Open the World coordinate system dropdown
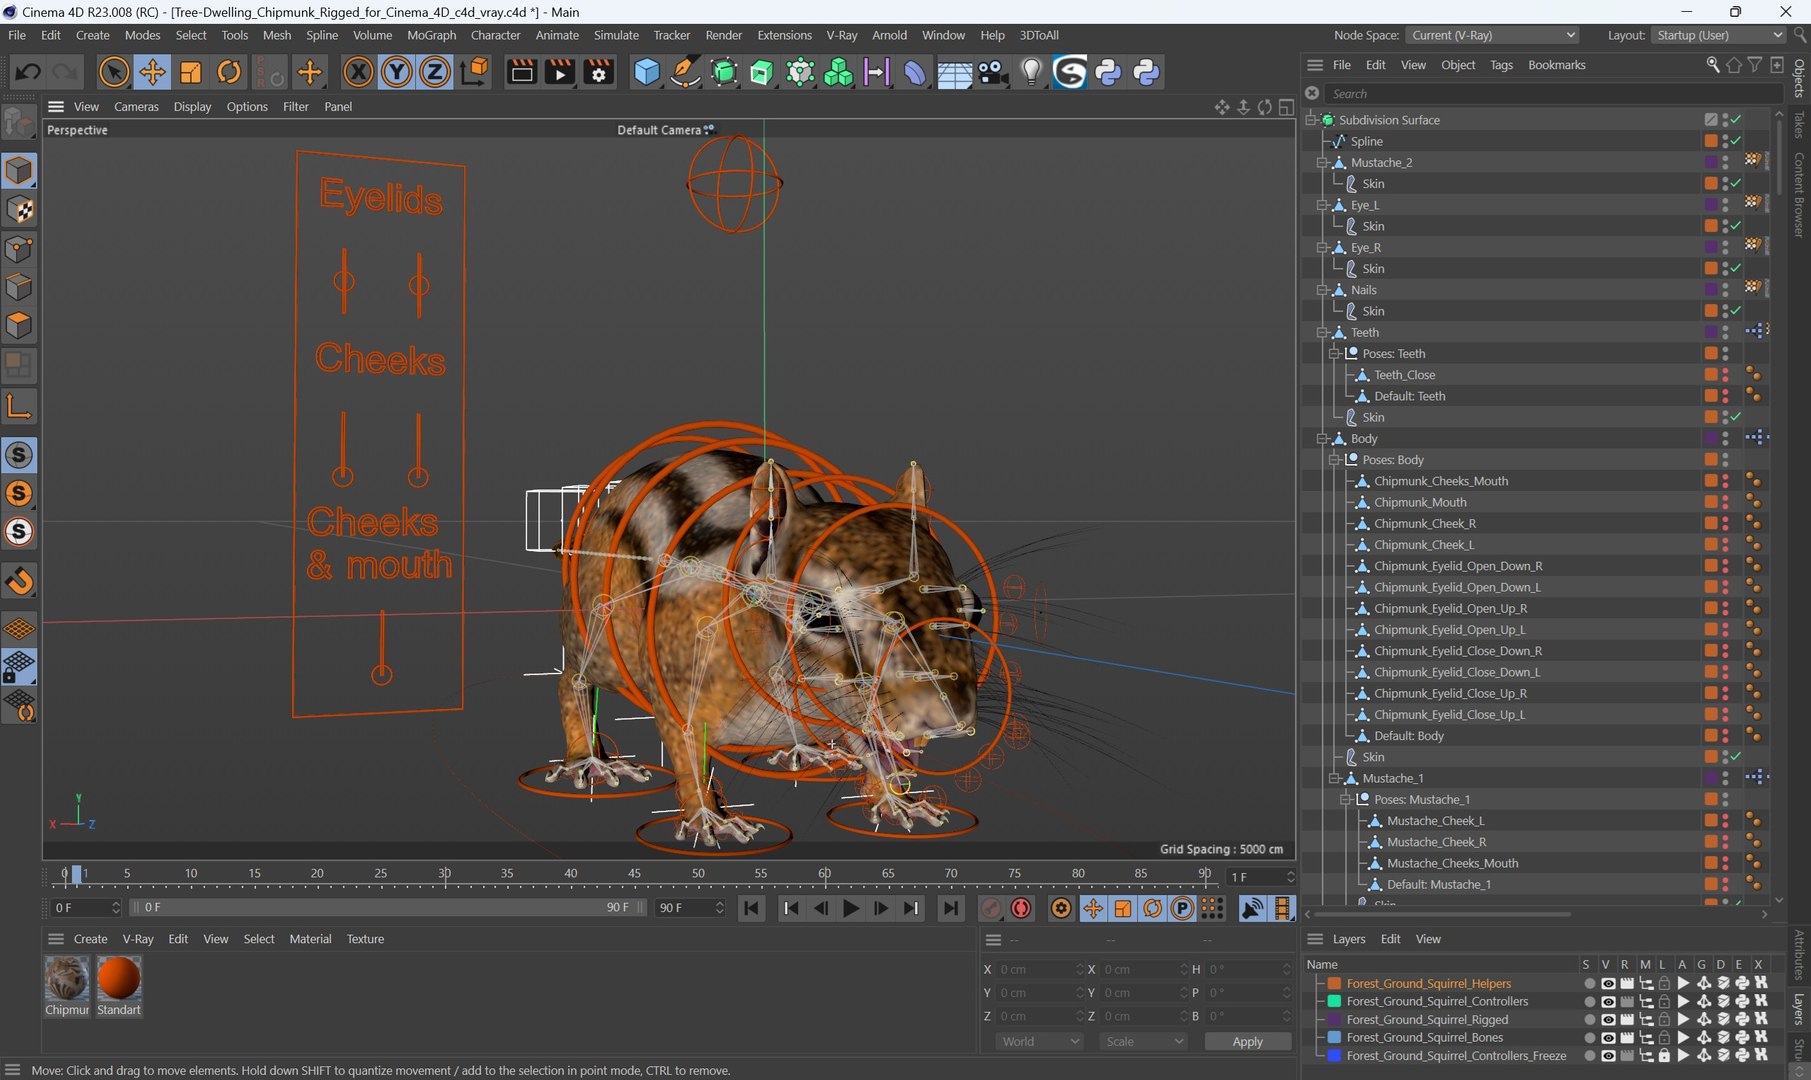The image size is (1811, 1080). pyautogui.click(x=1040, y=1041)
